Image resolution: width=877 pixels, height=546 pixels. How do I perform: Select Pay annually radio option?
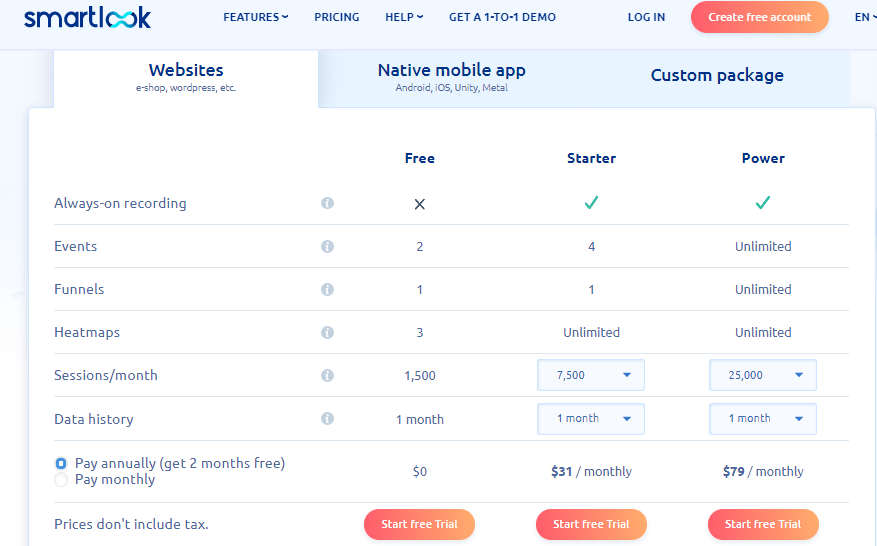pyautogui.click(x=61, y=463)
